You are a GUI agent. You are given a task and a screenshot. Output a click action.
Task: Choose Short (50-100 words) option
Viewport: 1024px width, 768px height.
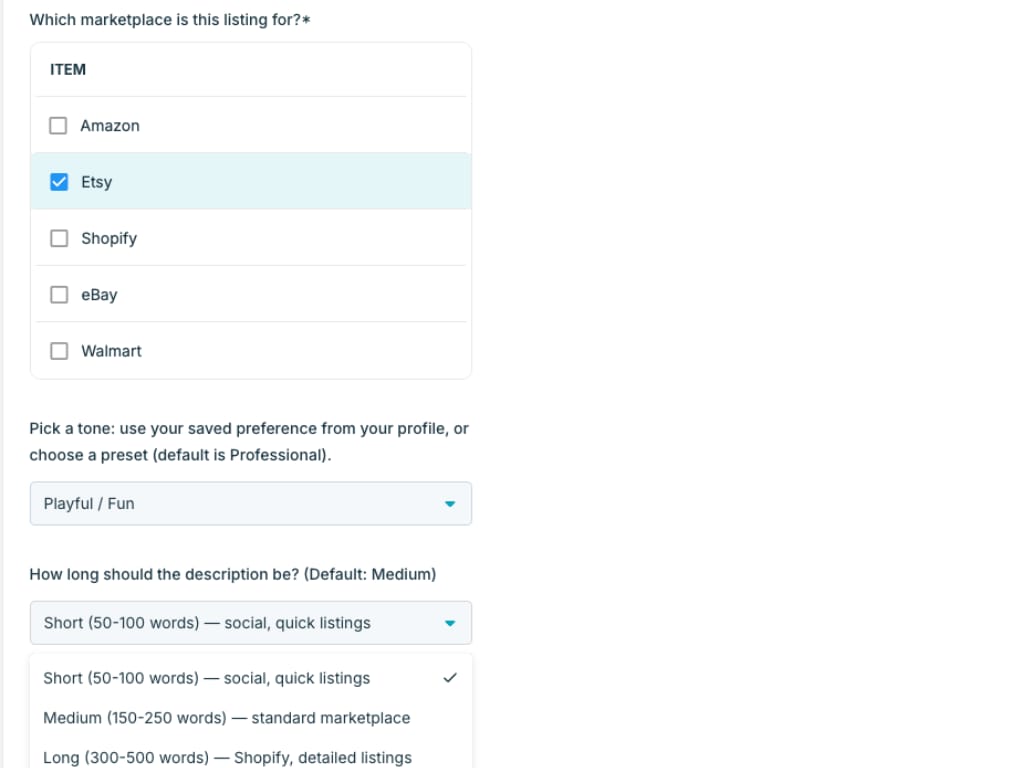207,678
